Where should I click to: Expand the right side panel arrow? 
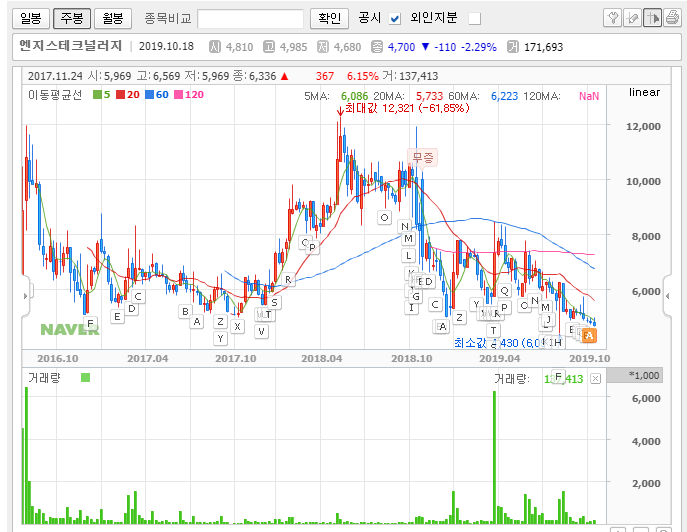pos(667,296)
